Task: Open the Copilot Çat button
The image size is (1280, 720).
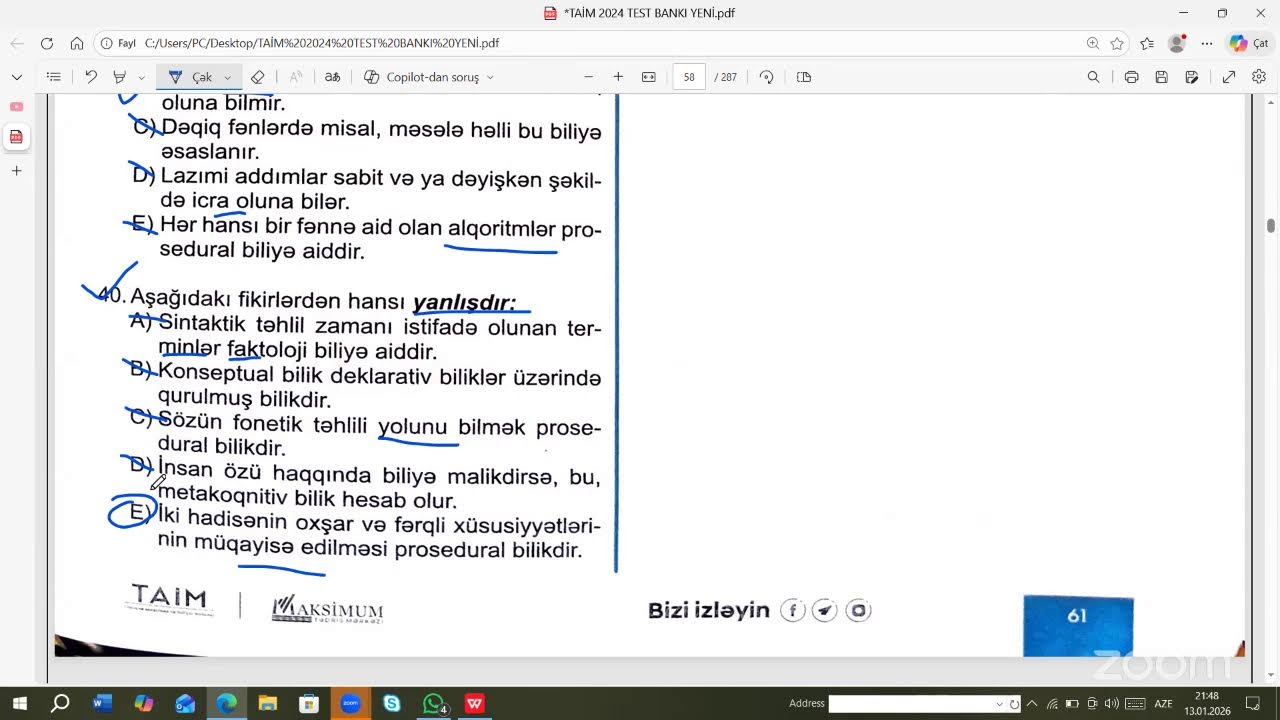Action: (1249, 43)
